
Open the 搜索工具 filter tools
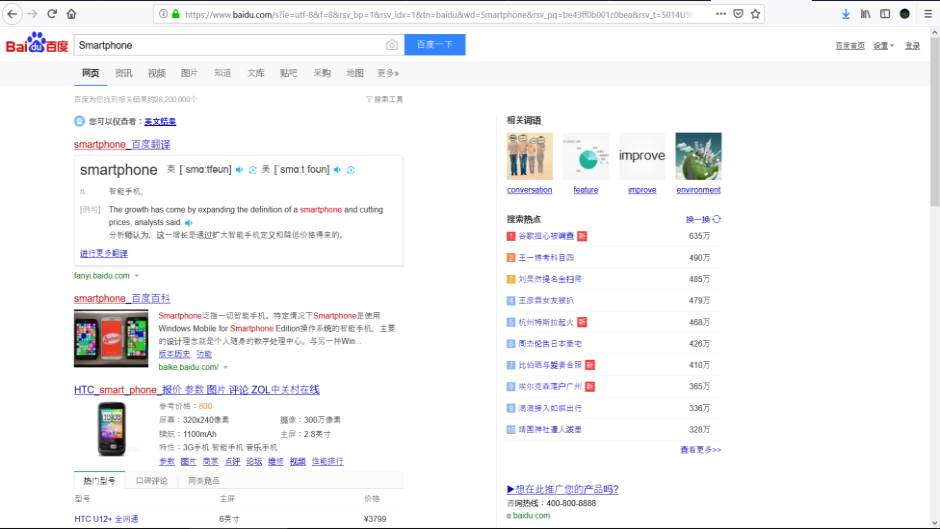[384, 99]
